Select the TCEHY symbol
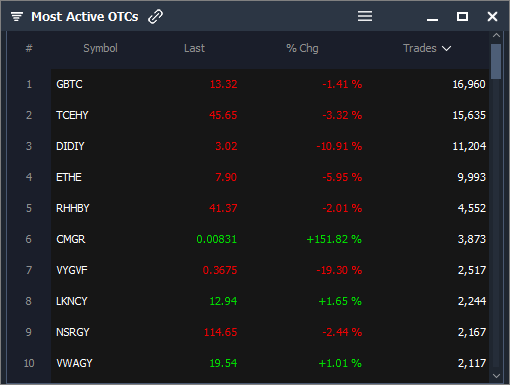510x385 pixels. pyautogui.click(x=72, y=115)
